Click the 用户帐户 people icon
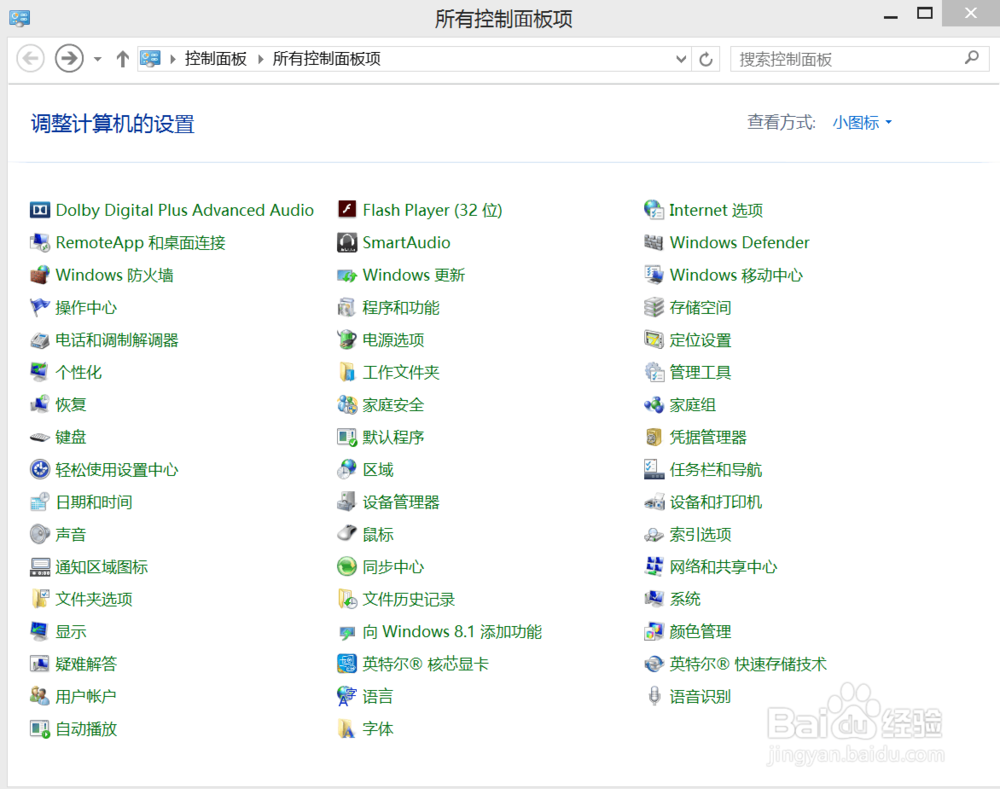 point(40,696)
